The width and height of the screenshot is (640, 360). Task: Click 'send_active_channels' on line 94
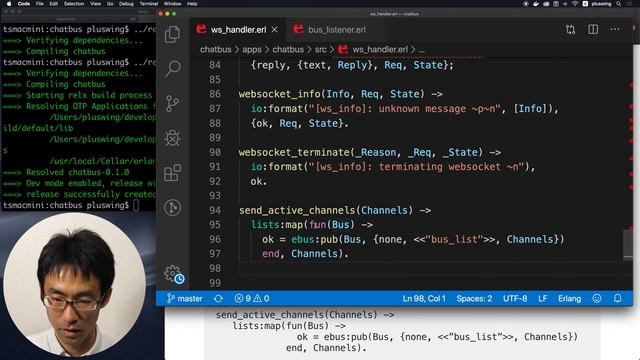297,210
